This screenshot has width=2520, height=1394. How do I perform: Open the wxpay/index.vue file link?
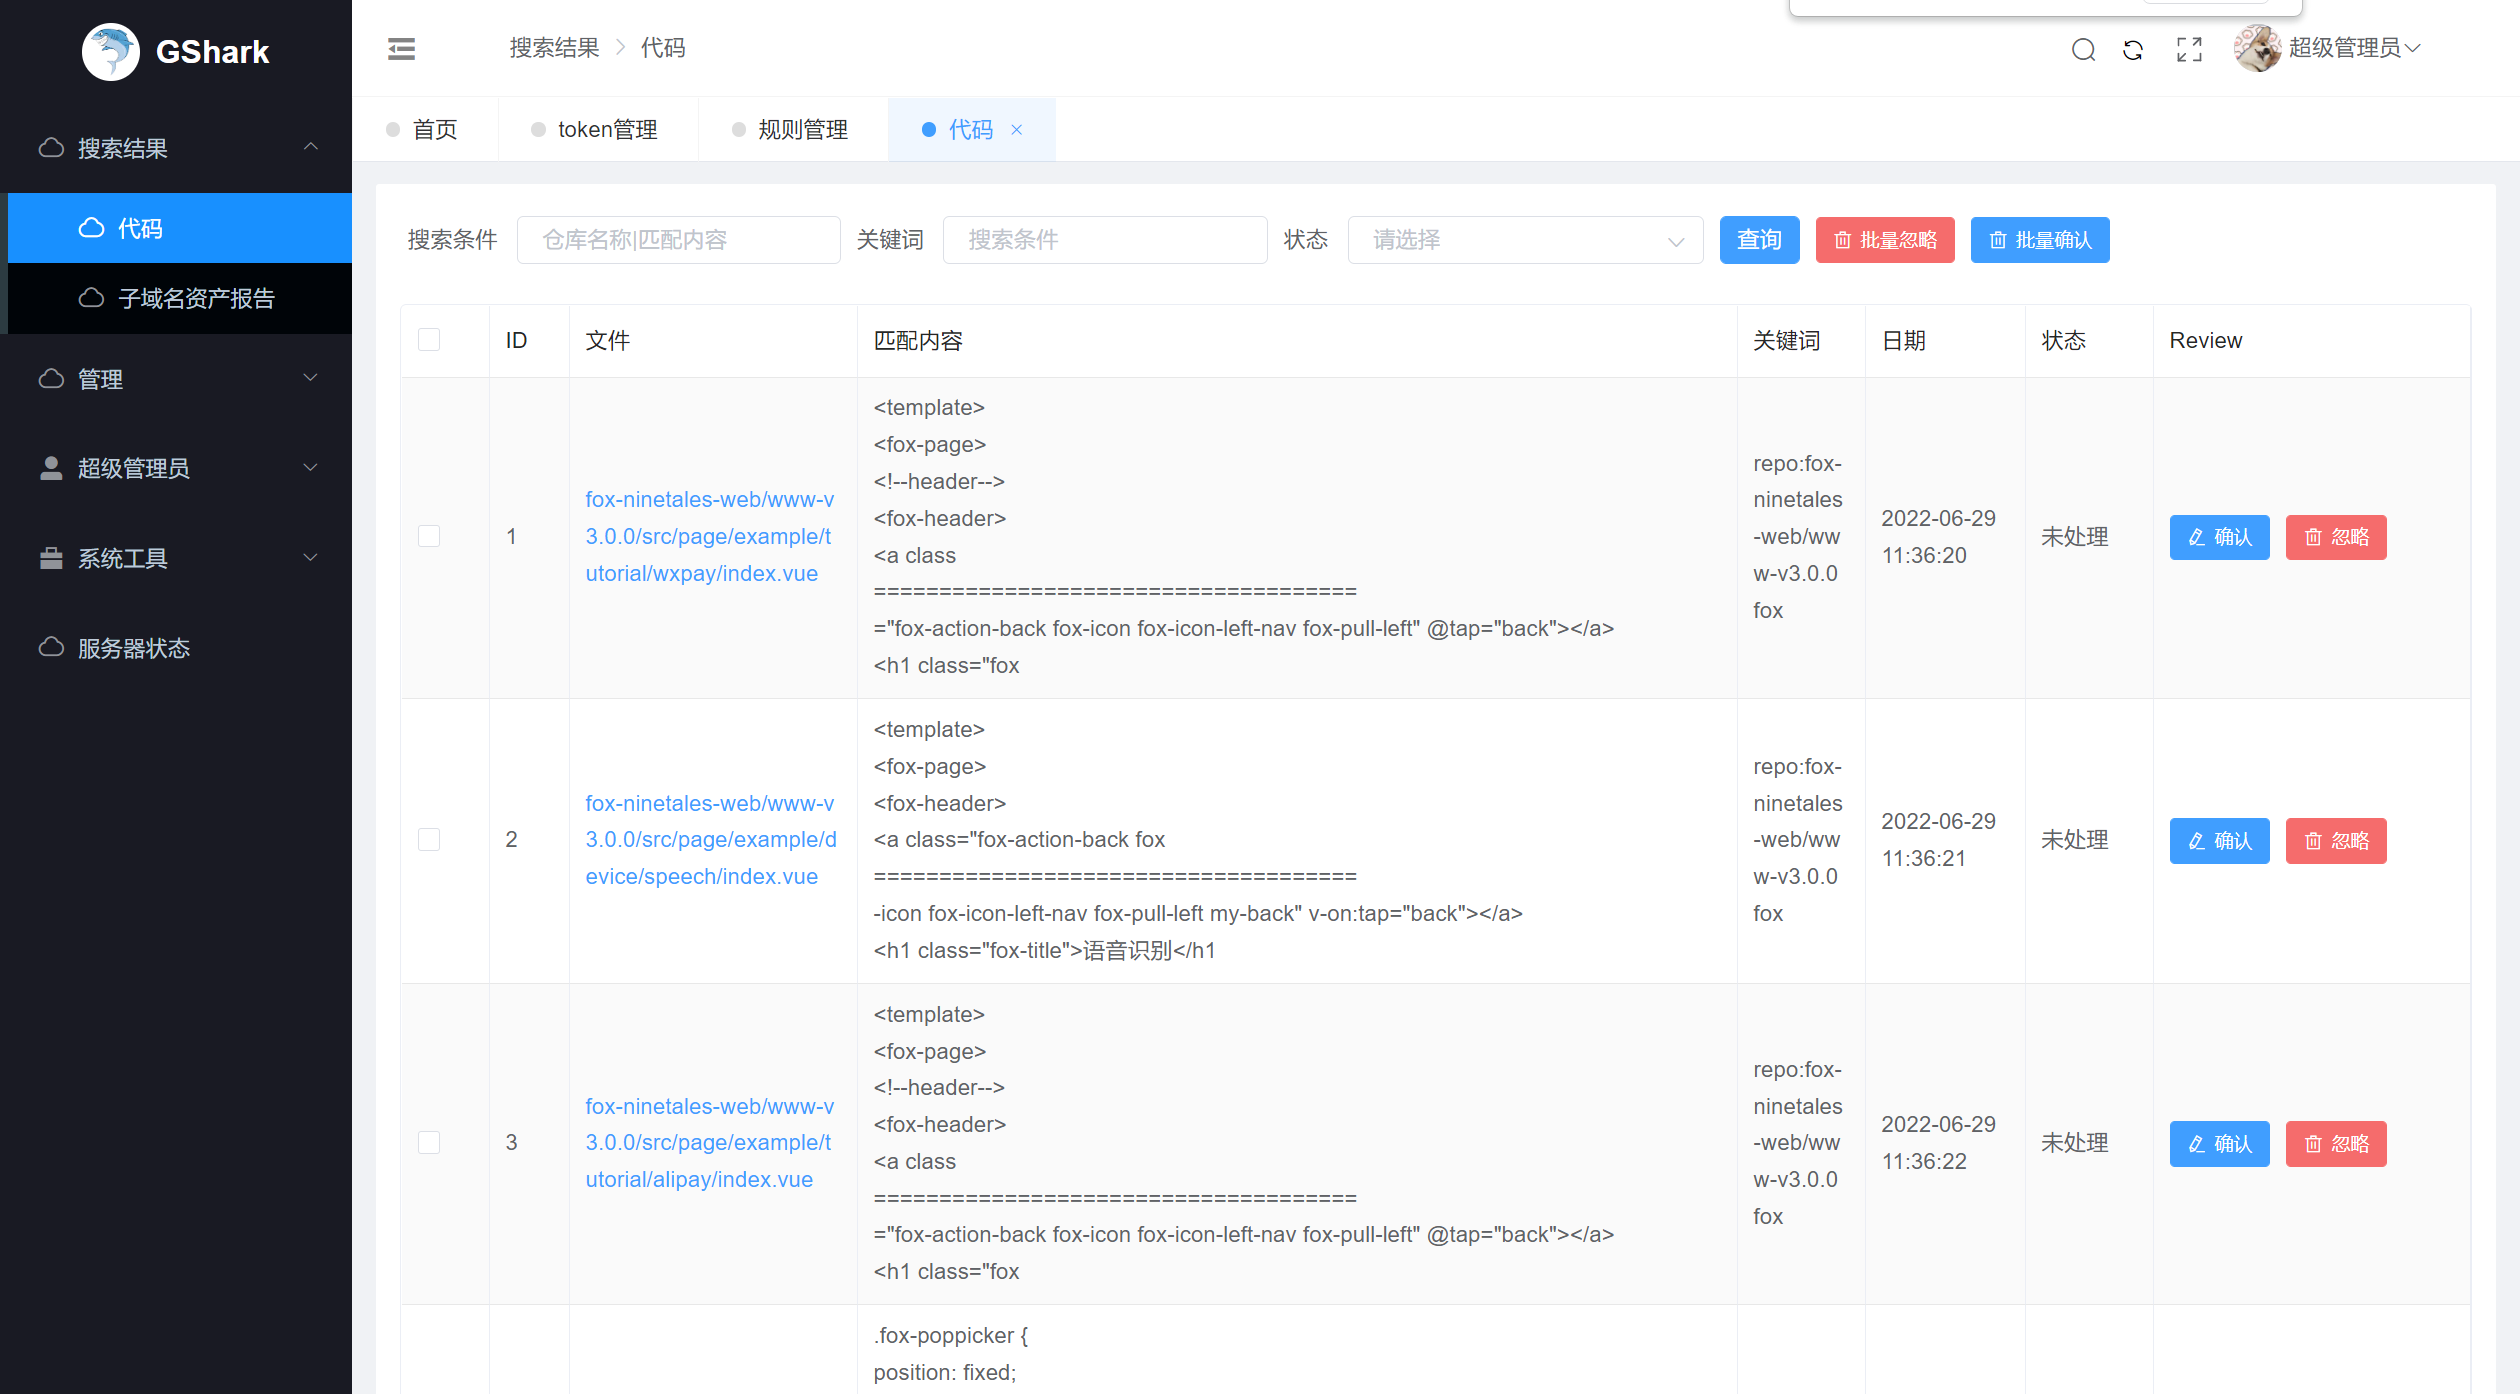click(708, 537)
